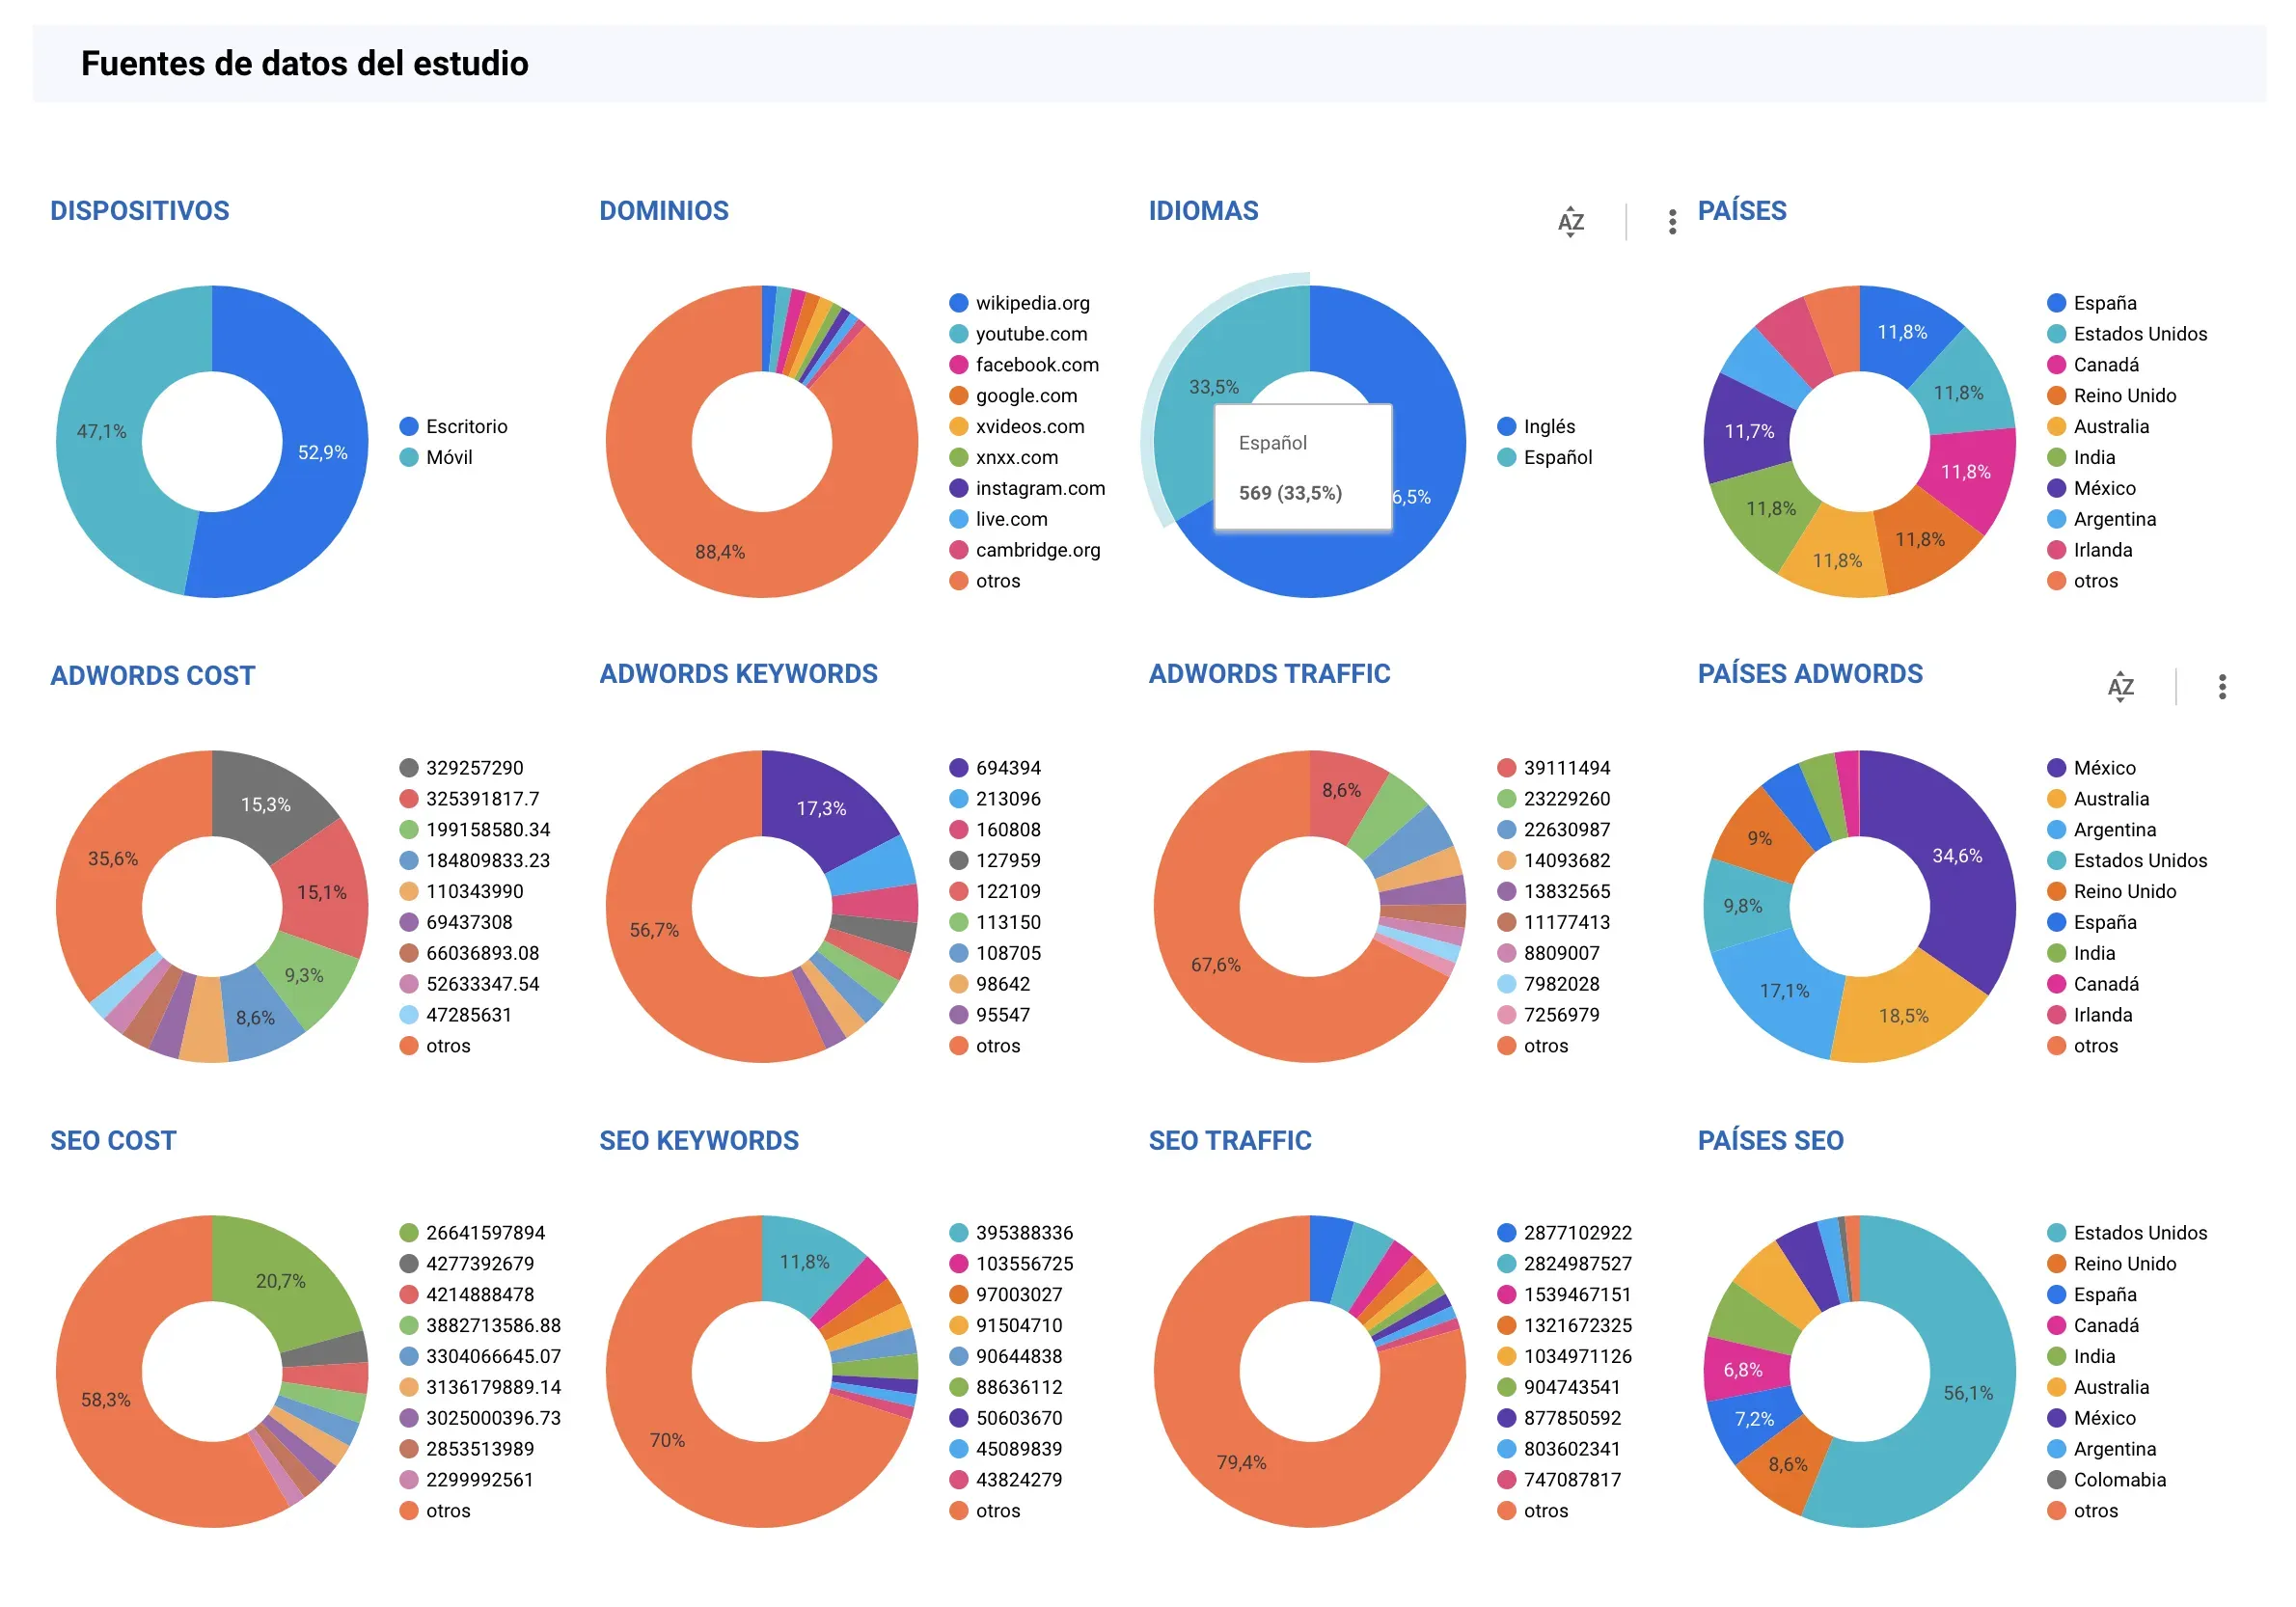Click the 11,7% México slice in PAÍSES chart

click(x=1748, y=431)
